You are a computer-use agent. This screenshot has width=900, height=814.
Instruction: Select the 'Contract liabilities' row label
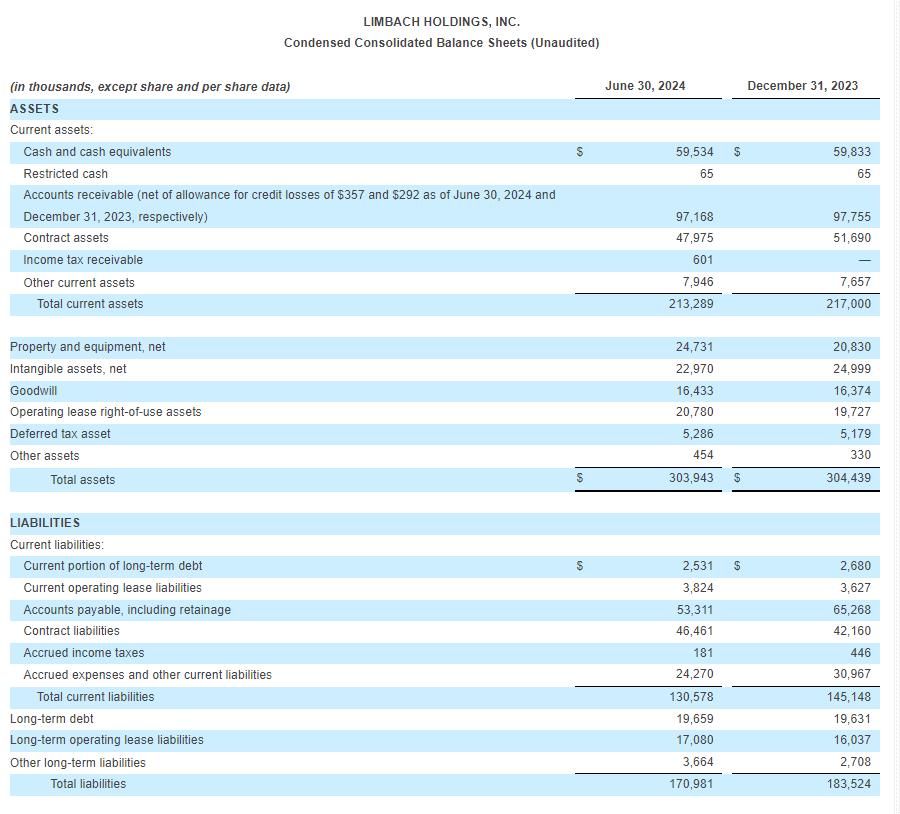click(x=72, y=631)
